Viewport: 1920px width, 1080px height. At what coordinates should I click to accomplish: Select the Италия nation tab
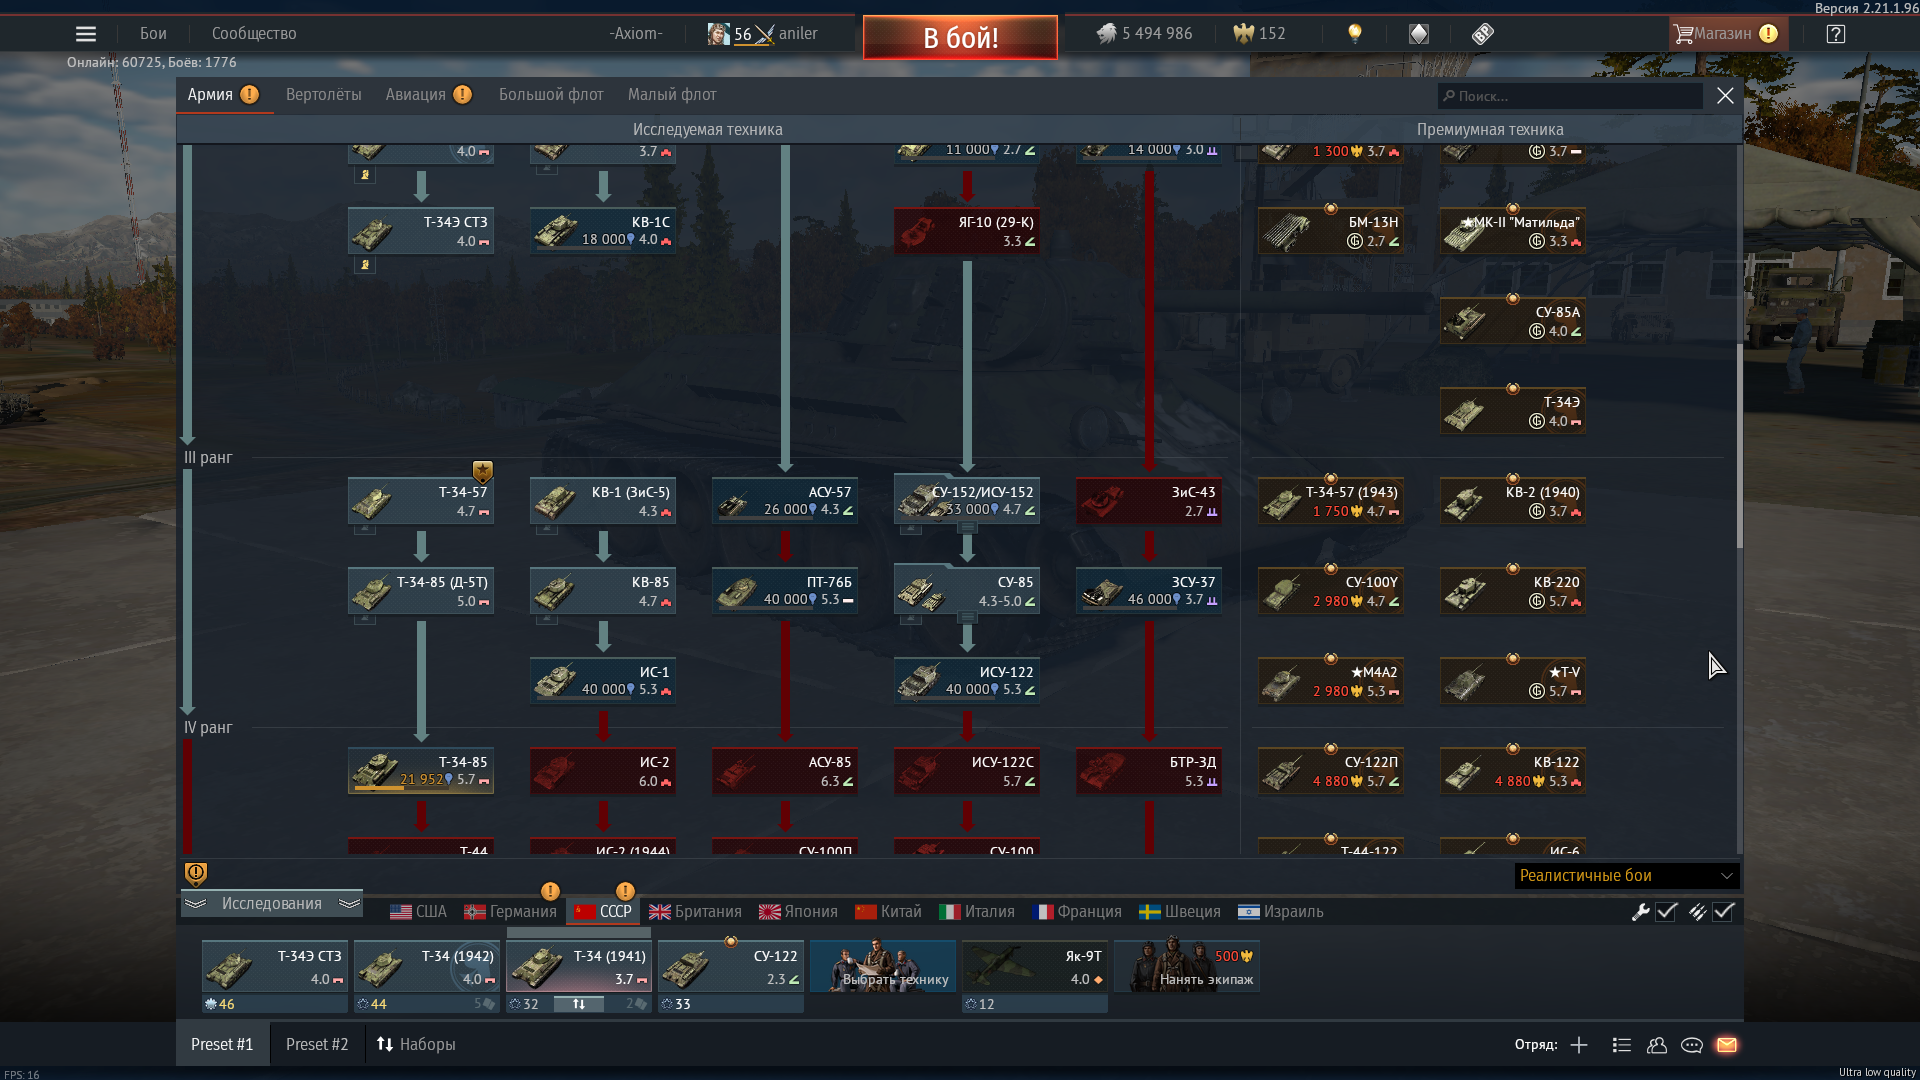[x=977, y=912]
